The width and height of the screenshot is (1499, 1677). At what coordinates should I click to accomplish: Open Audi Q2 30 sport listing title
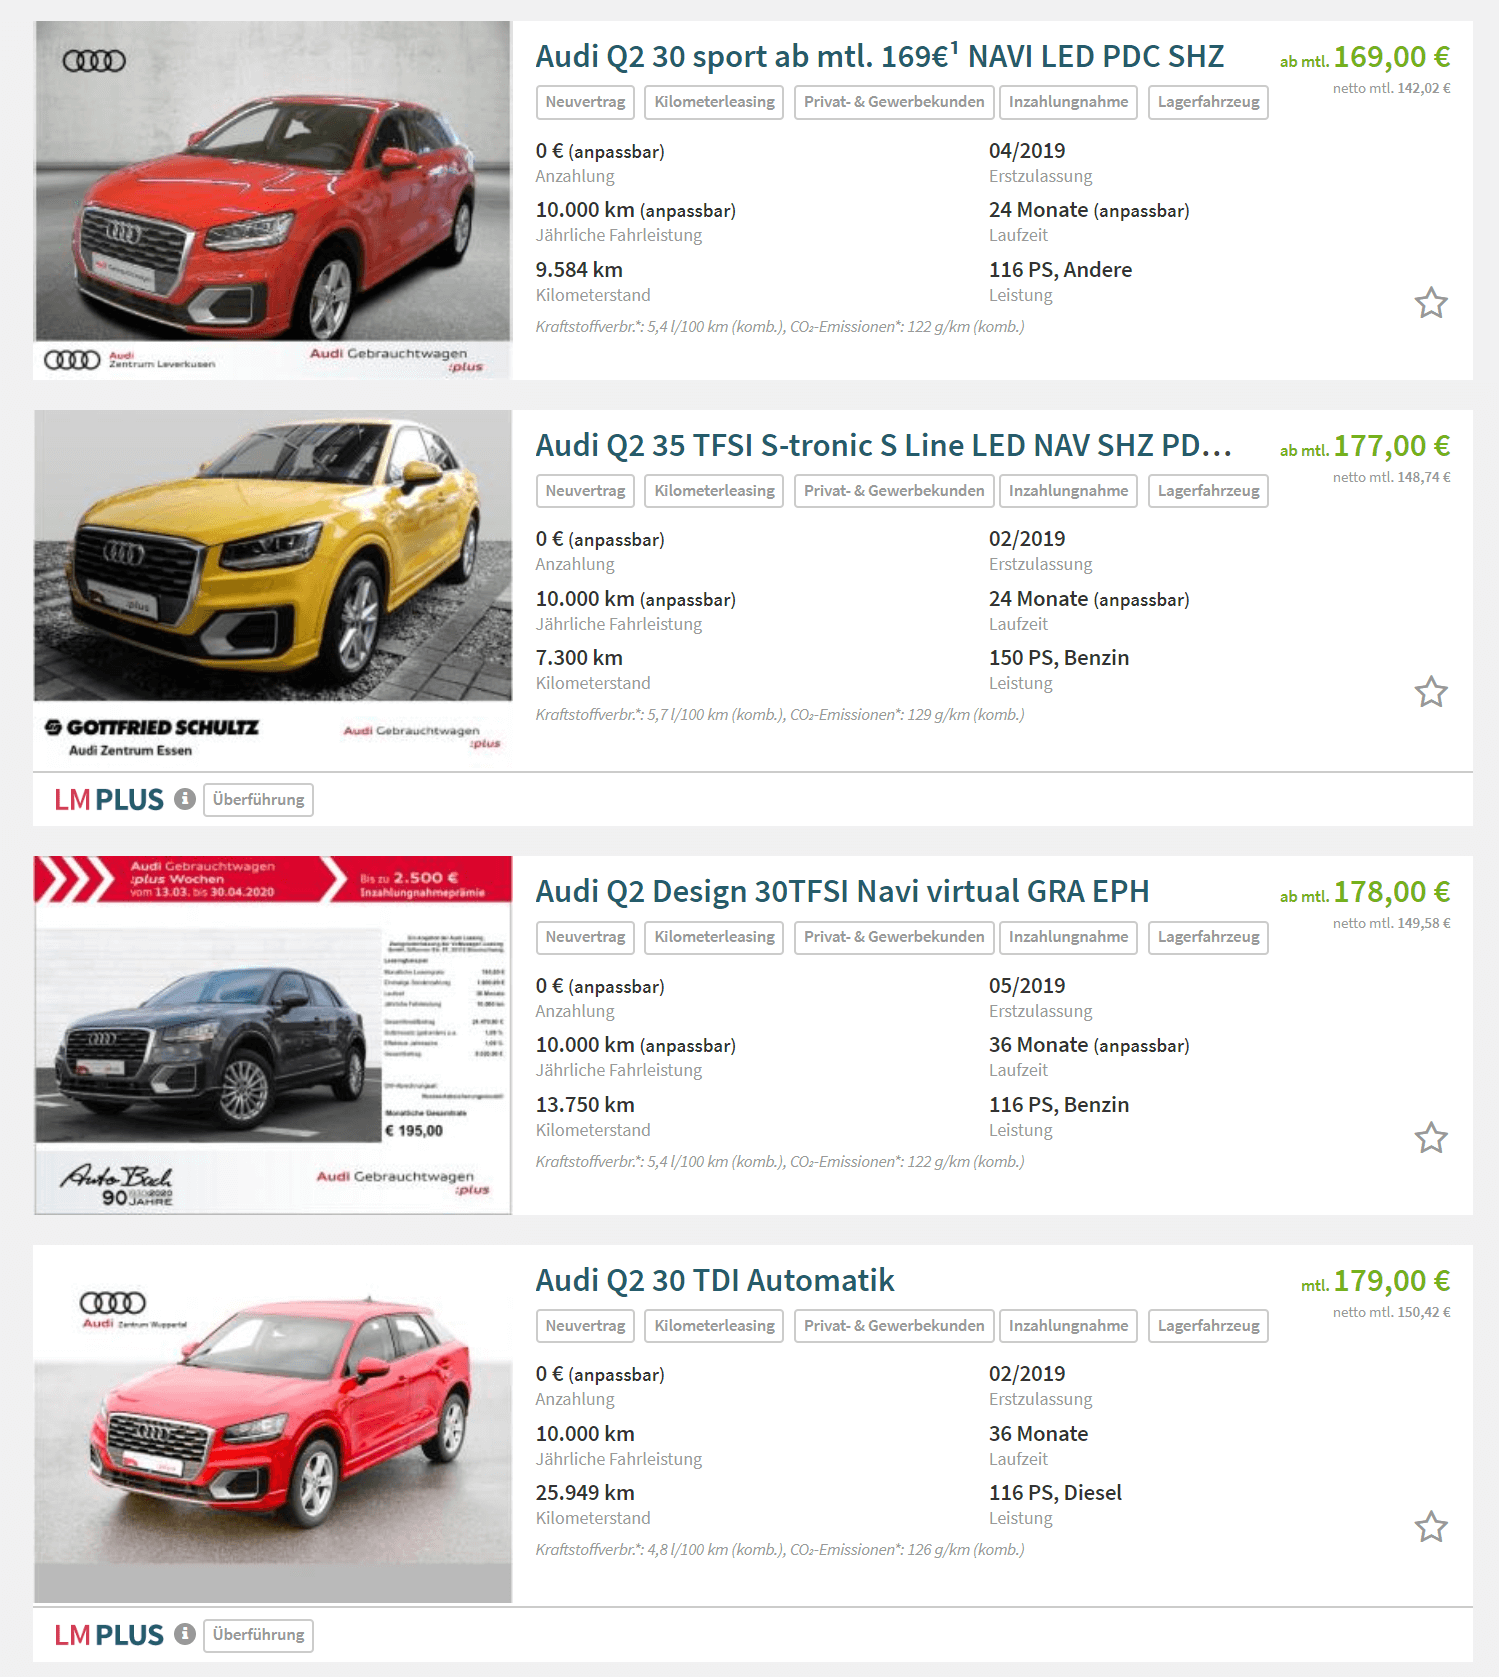pyautogui.click(x=879, y=57)
